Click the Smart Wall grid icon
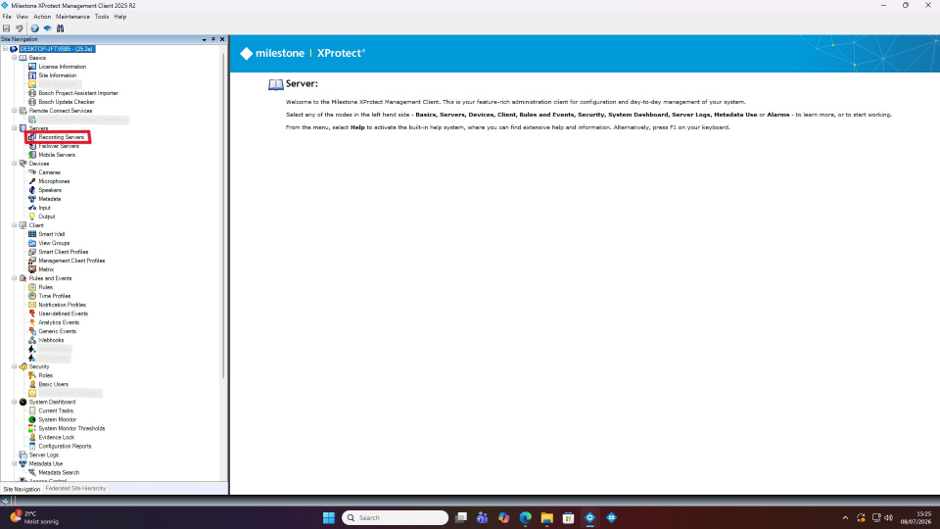This screenshot has width=940, height=529. [x=32, y=234]
